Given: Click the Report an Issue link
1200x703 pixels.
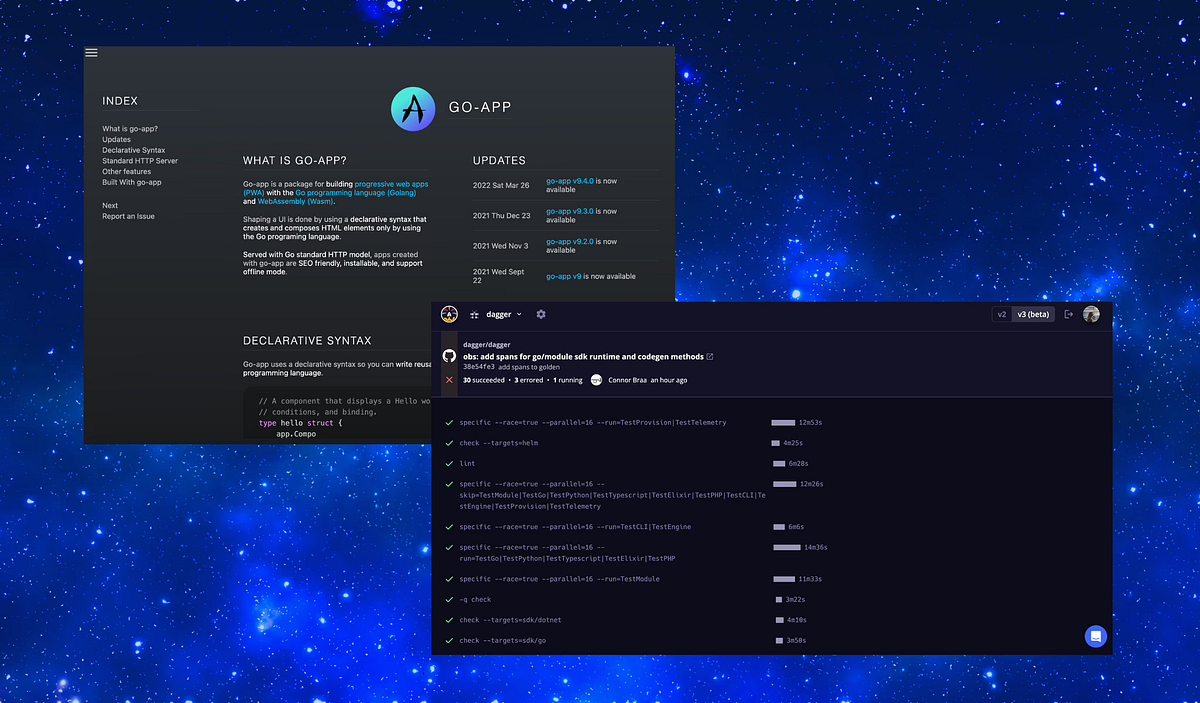Looking at the screenshot, I should click(x=127, y=216).
